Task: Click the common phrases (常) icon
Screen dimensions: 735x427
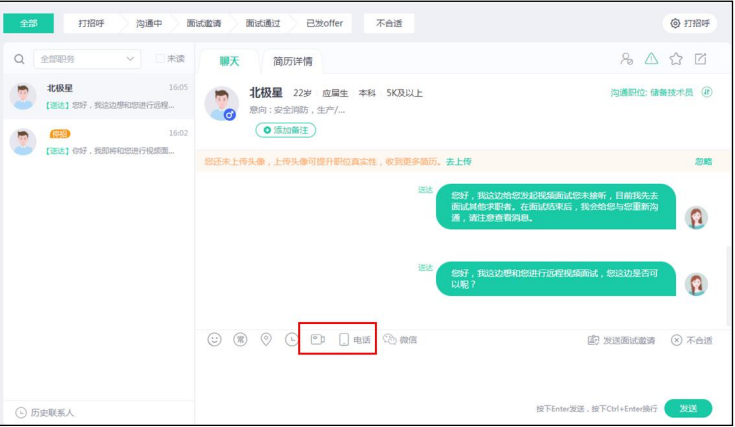Action: [x=240, y=340]
